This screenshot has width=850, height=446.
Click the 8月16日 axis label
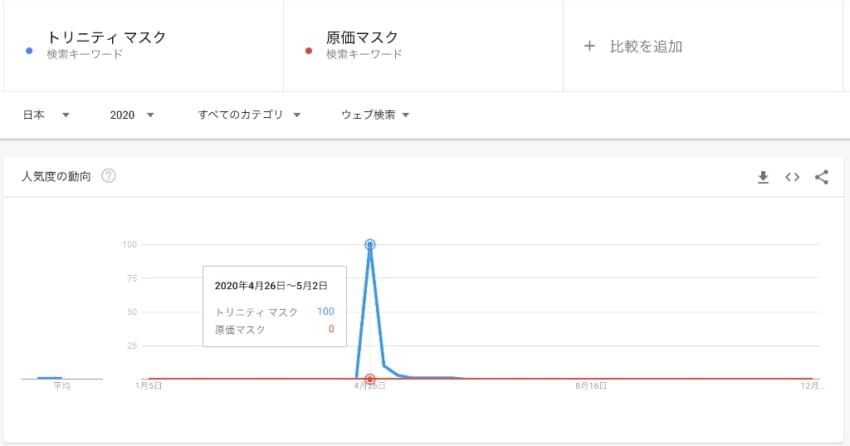[593, 386]
